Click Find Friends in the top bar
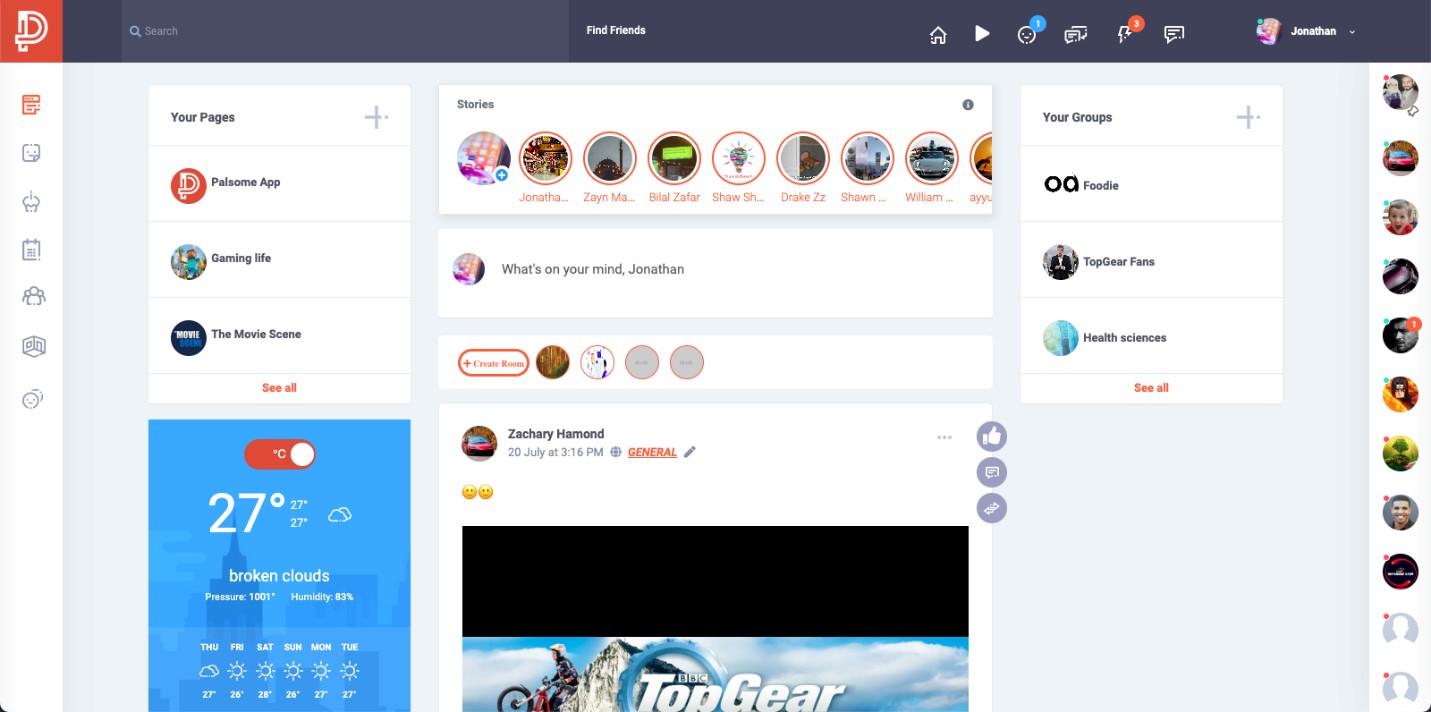1431x712 pixels. click(615, 30)
